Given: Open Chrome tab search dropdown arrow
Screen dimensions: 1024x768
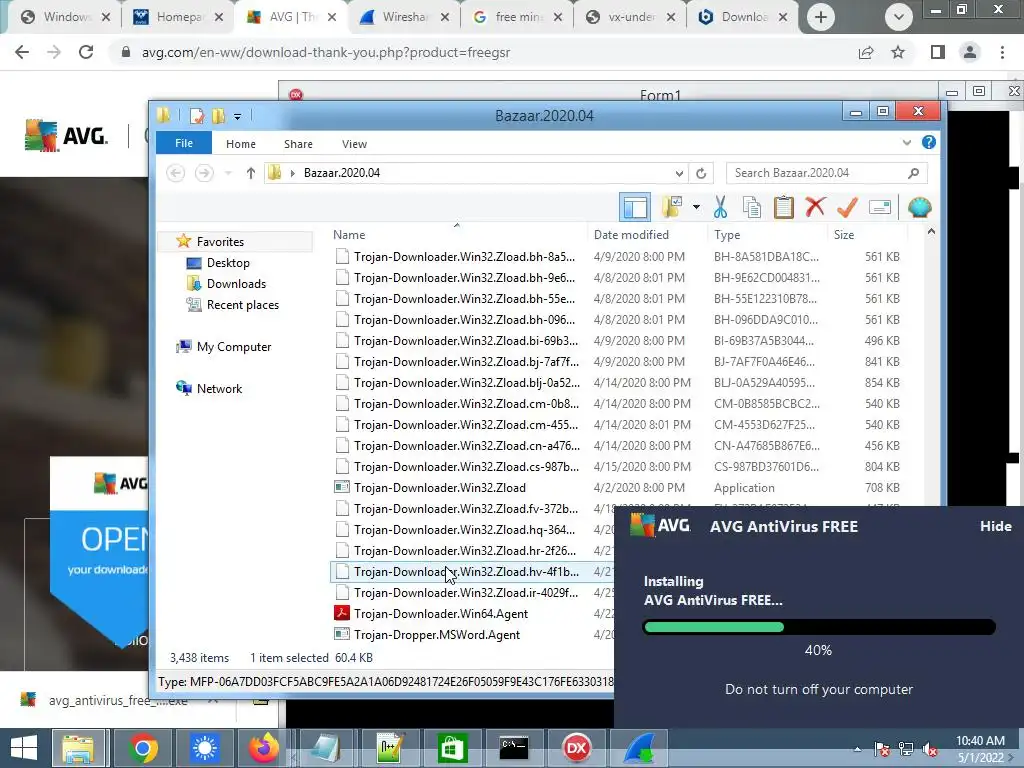Looking at the screenshot, I should [x=899, y=17].
